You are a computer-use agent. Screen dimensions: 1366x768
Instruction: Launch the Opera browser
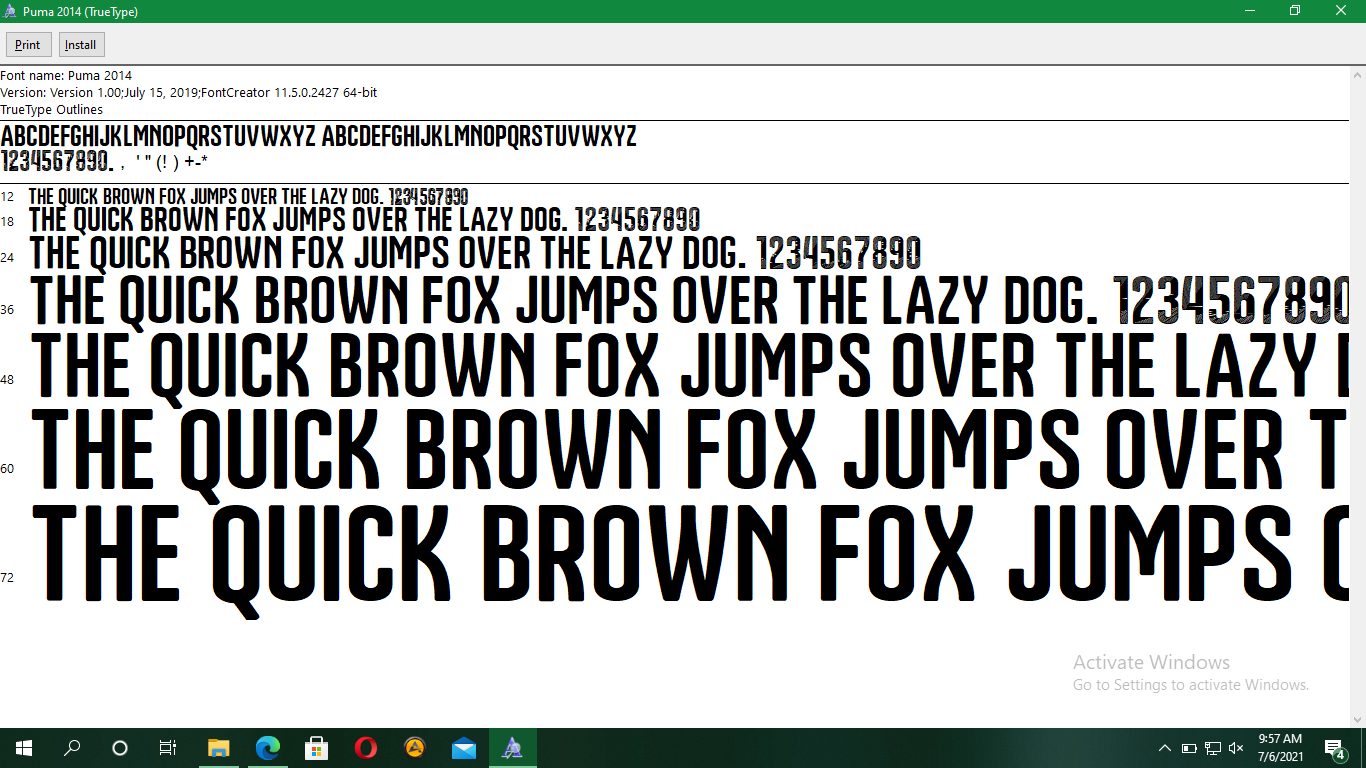pos(364,747)
